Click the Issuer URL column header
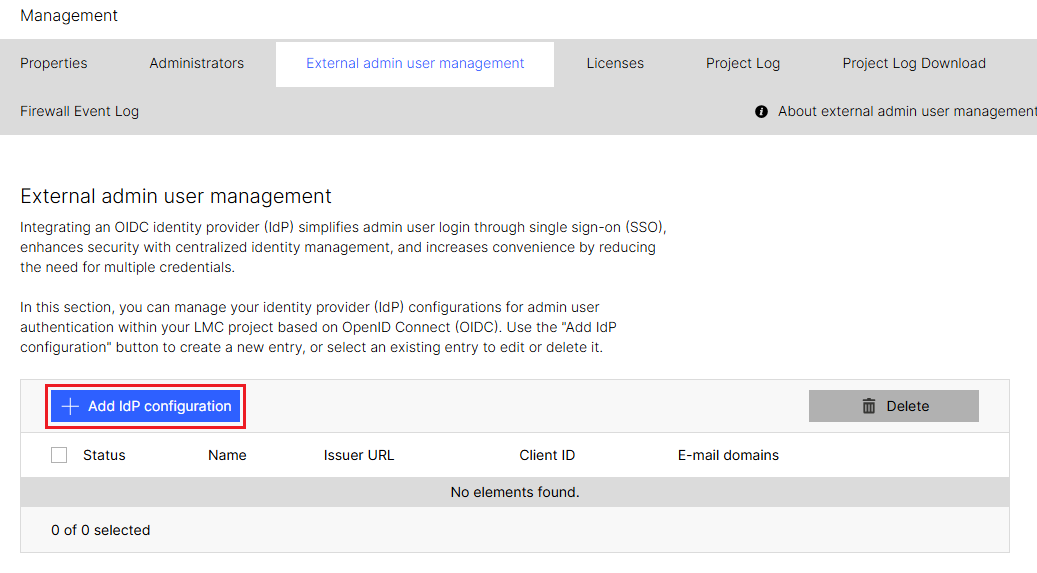1037x573 pixels. (359, 455)
